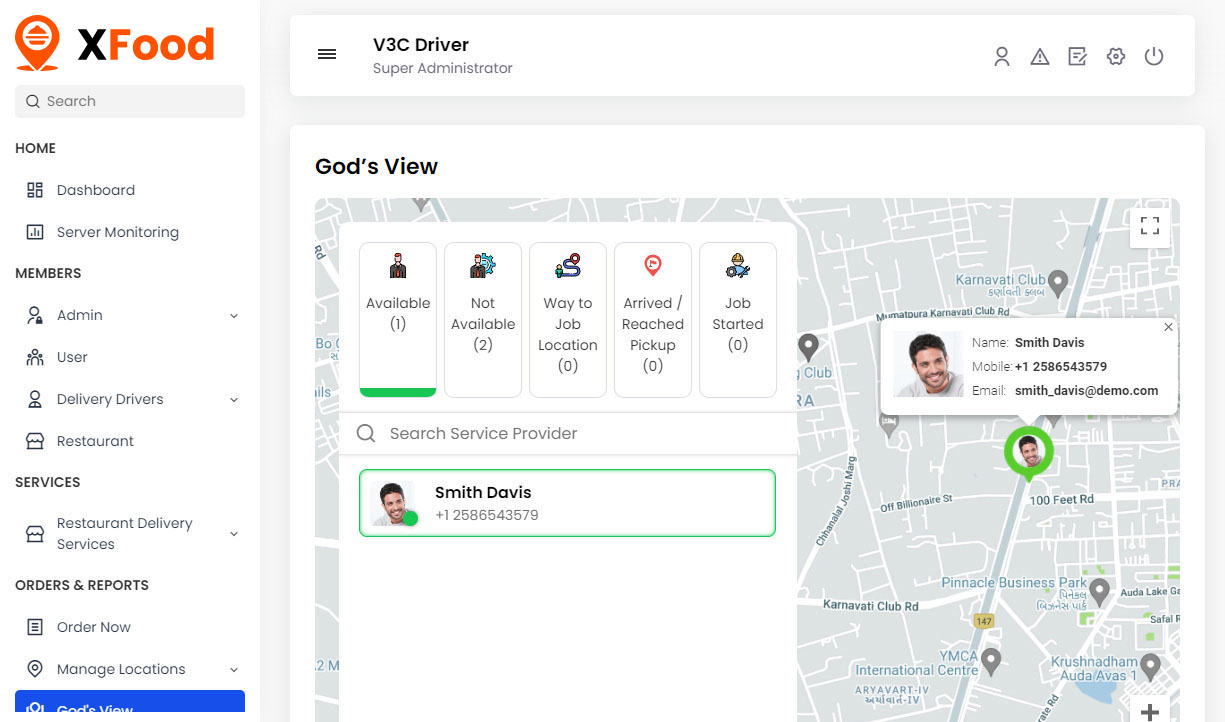Select the Available drivers filter
The height and width of the screenshot is (722, 1225).
click(x=398, y=318)
